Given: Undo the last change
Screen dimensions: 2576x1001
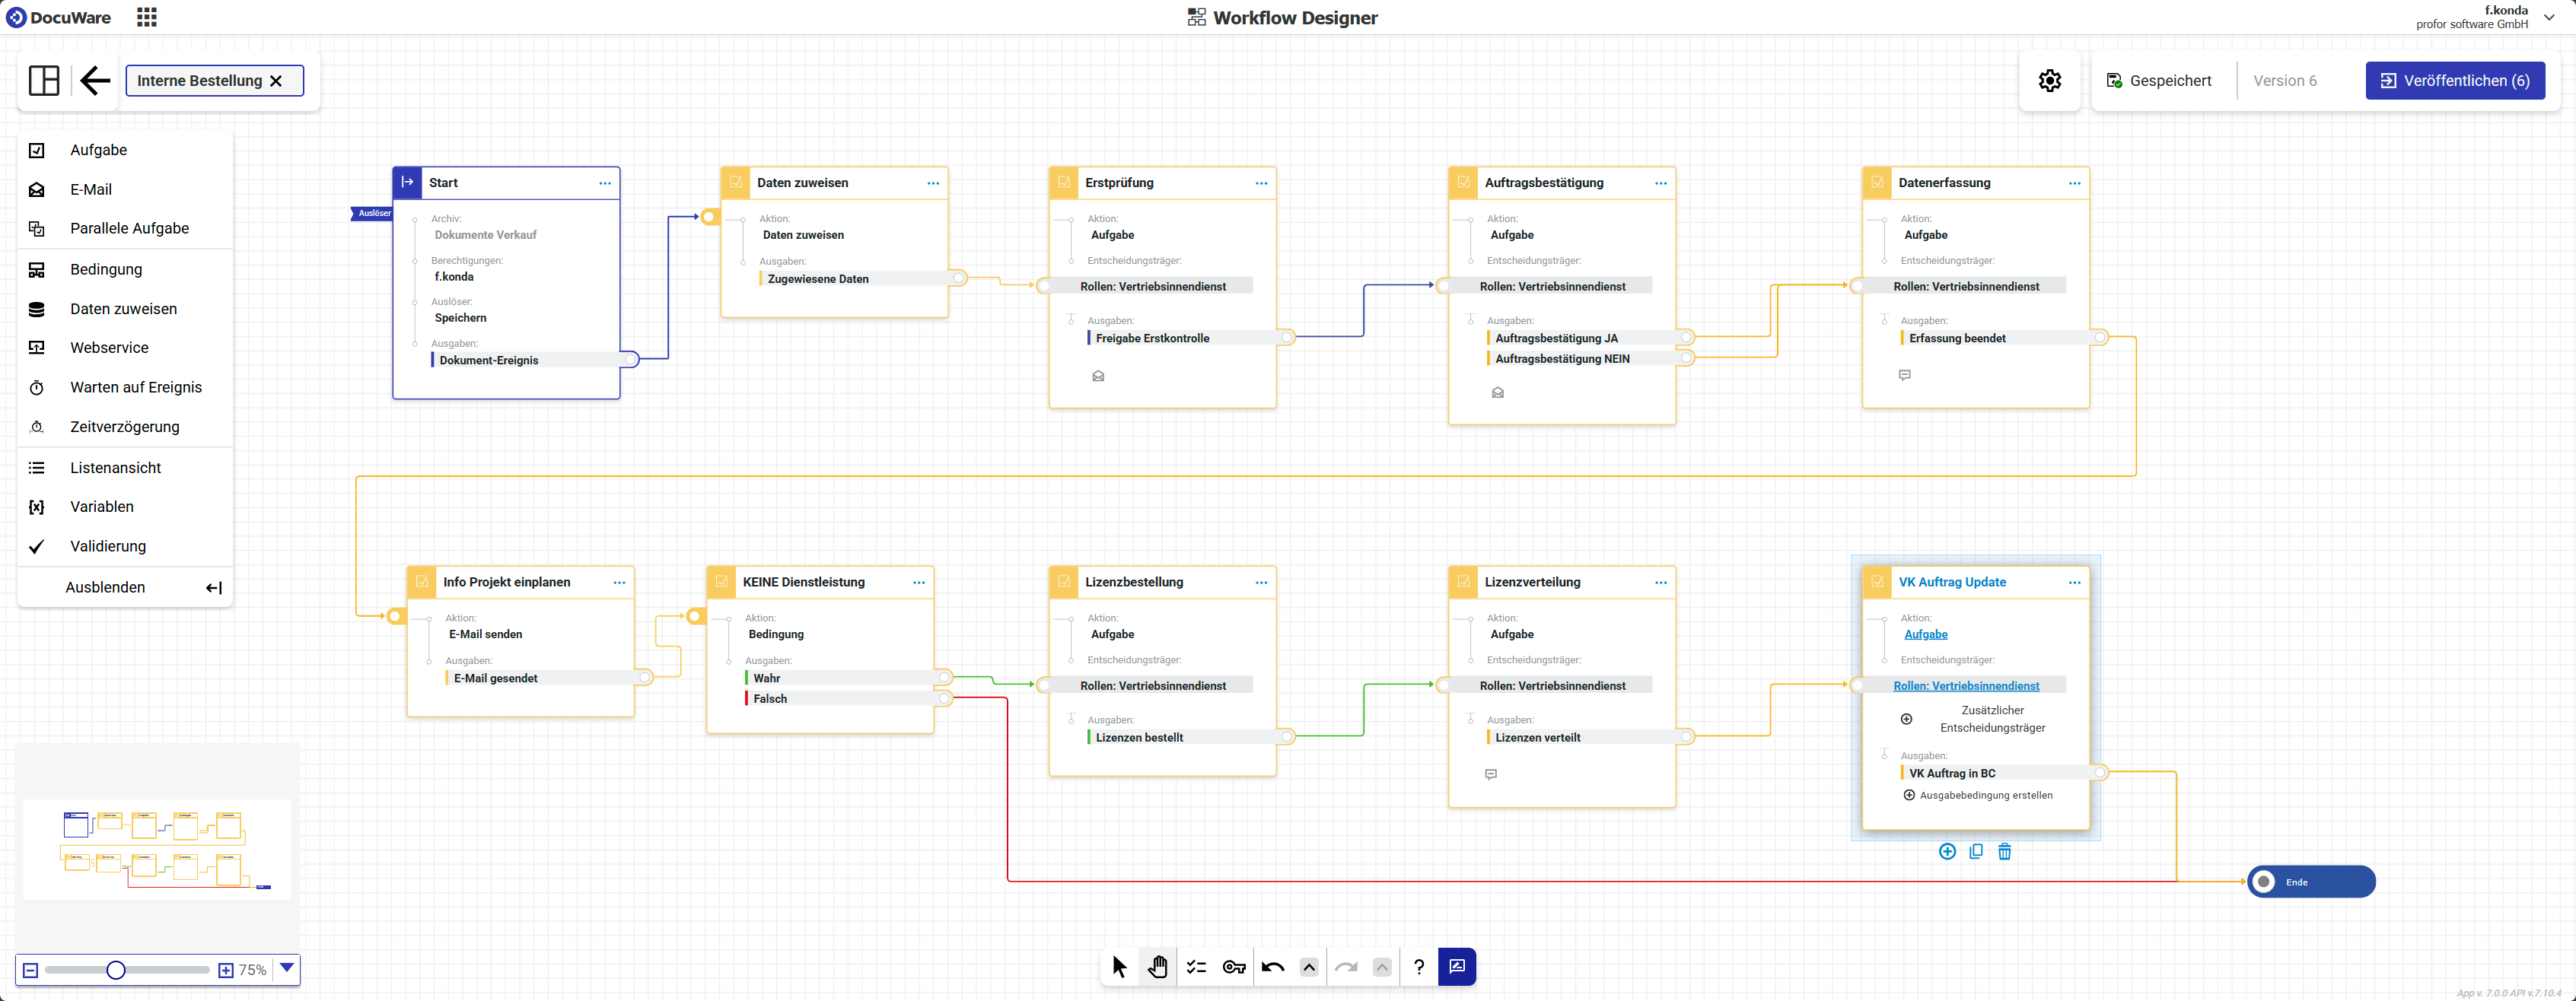Looking at the screenshot, I should [x=1272, y=967].
